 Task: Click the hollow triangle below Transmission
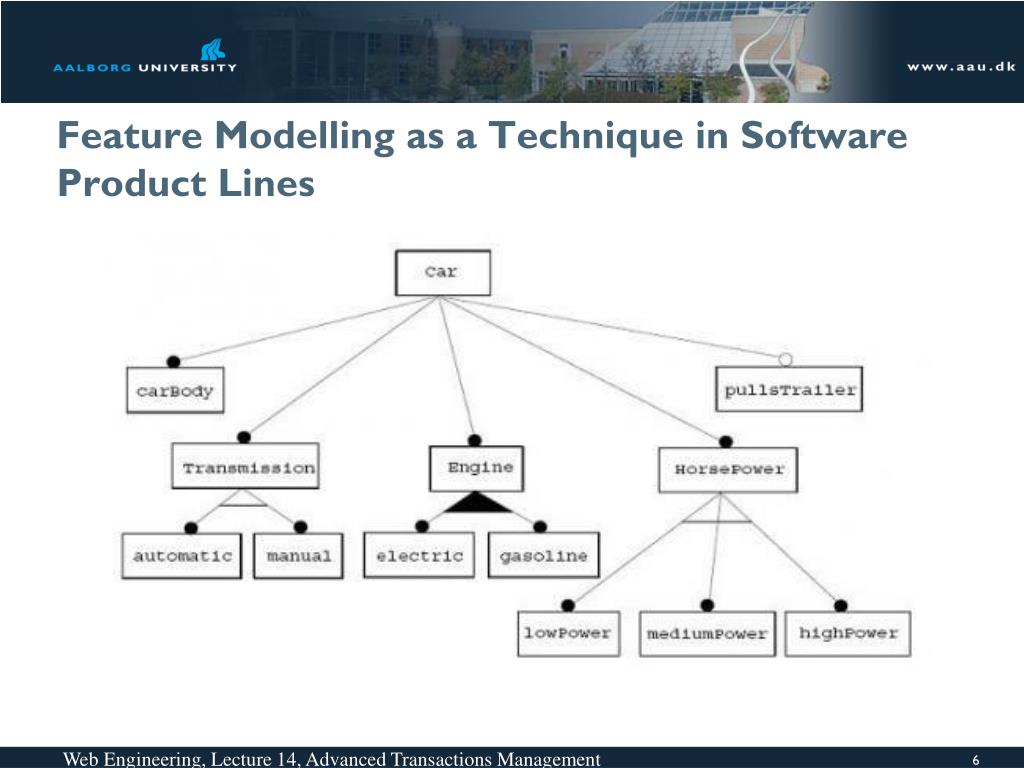coord(243,498)
